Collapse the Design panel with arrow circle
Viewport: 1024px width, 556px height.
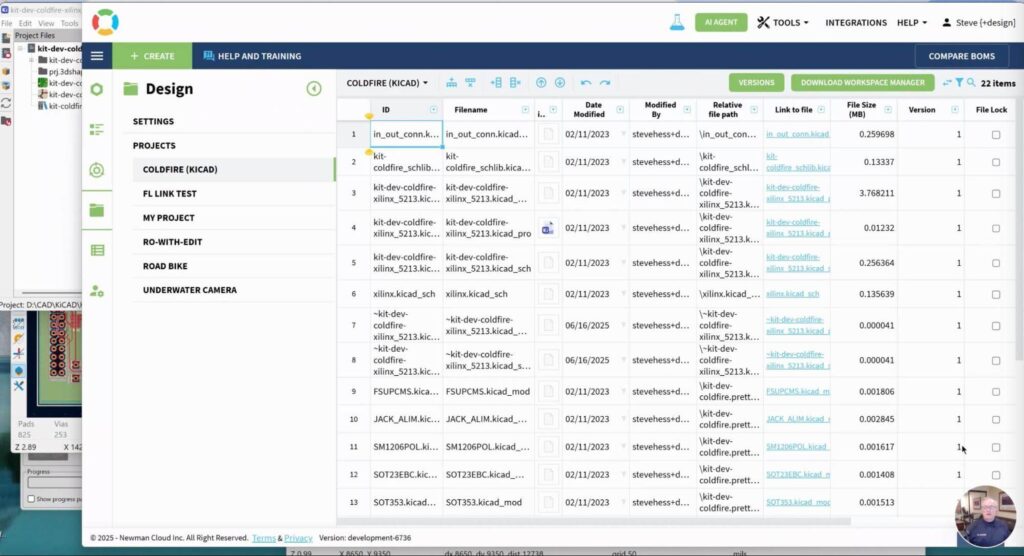tap(314, 89)
